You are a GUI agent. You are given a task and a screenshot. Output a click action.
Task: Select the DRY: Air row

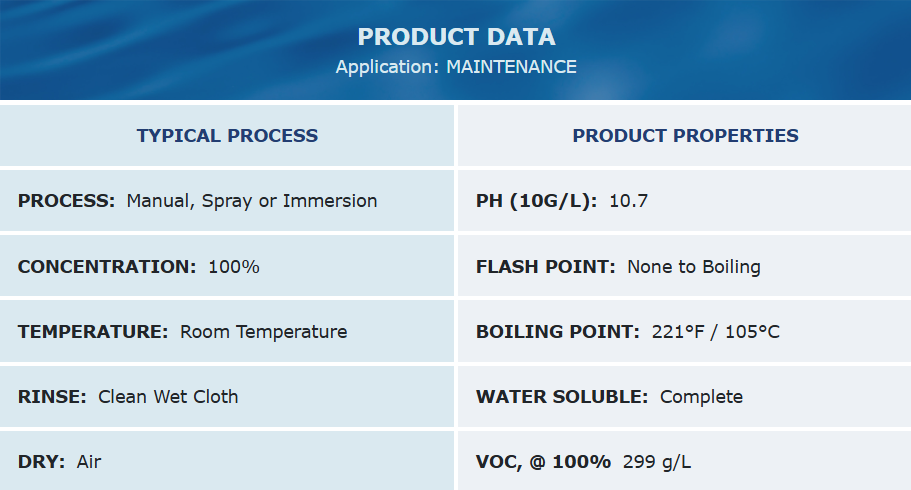(x=227, y=461)
